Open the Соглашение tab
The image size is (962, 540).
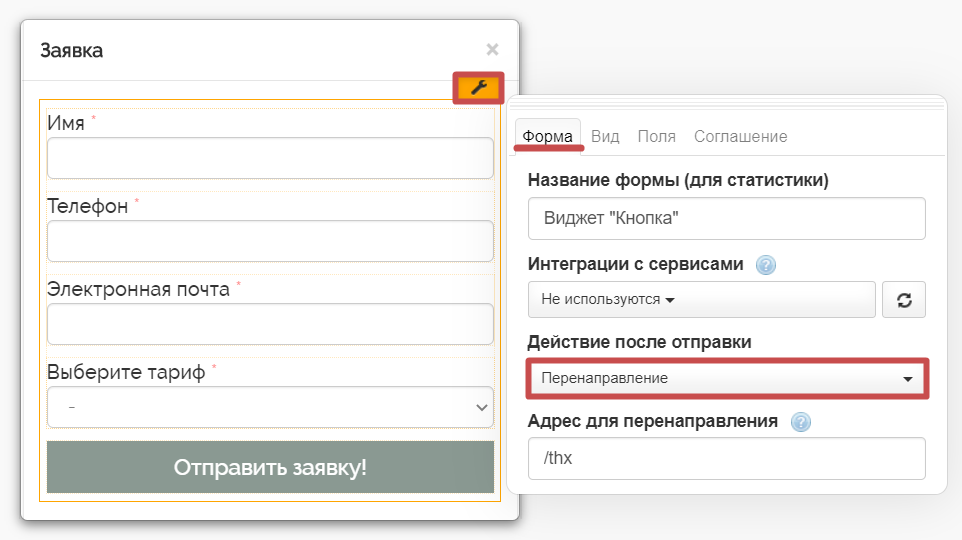pyautogui.click(x=740, y=136)
